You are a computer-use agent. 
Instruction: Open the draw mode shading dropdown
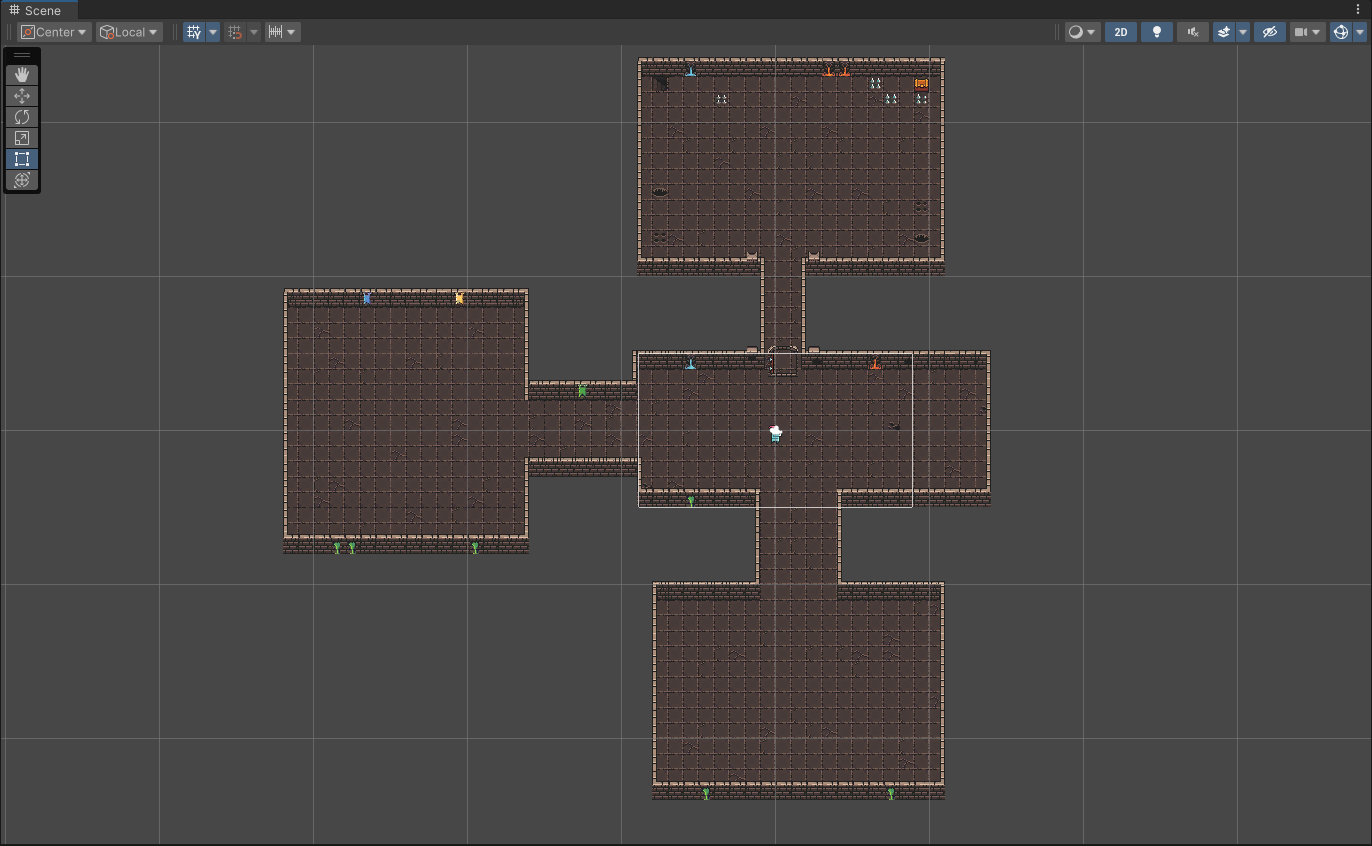[x=1081, y=32]
